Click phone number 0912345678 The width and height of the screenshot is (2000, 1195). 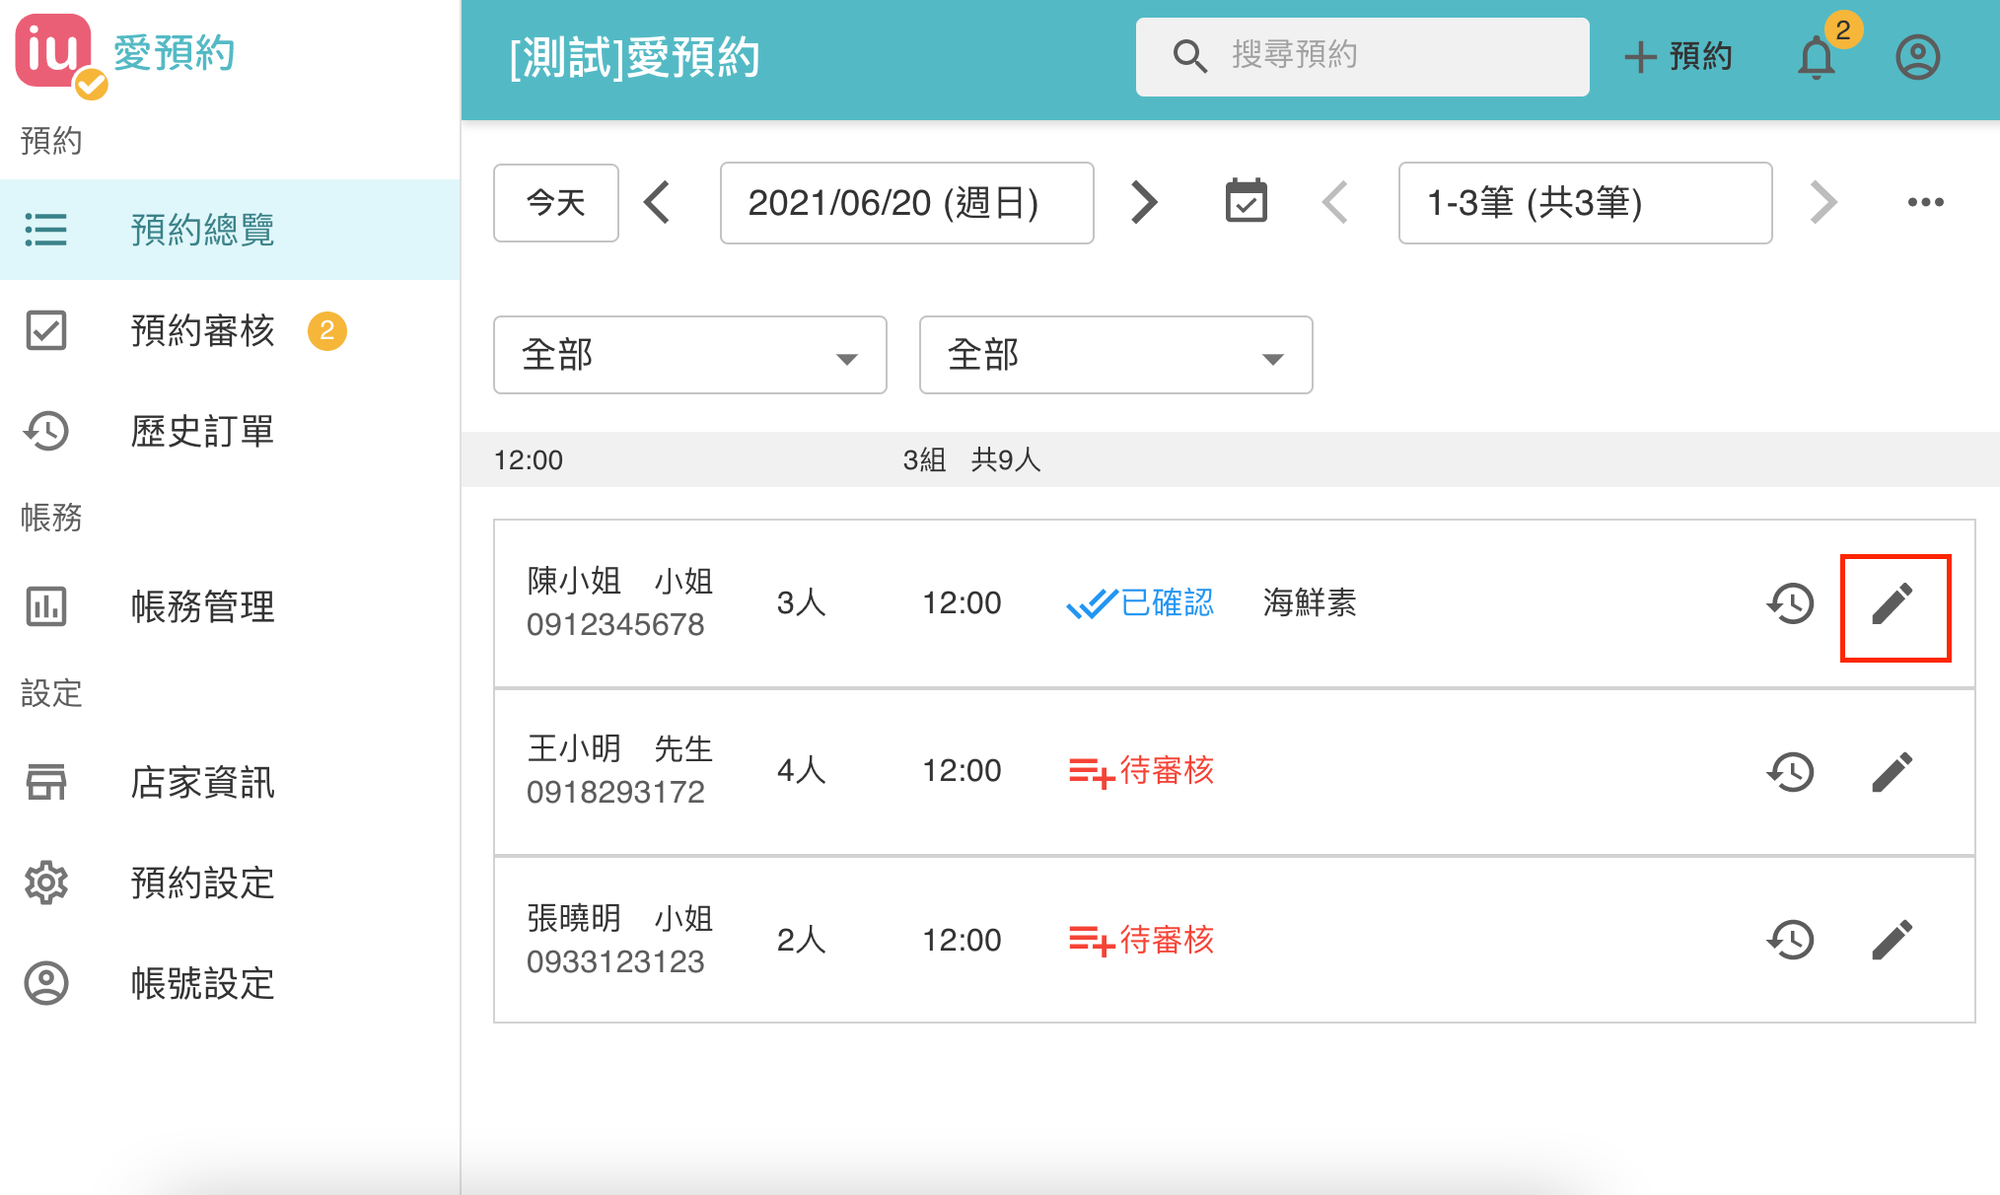point(616,625)
